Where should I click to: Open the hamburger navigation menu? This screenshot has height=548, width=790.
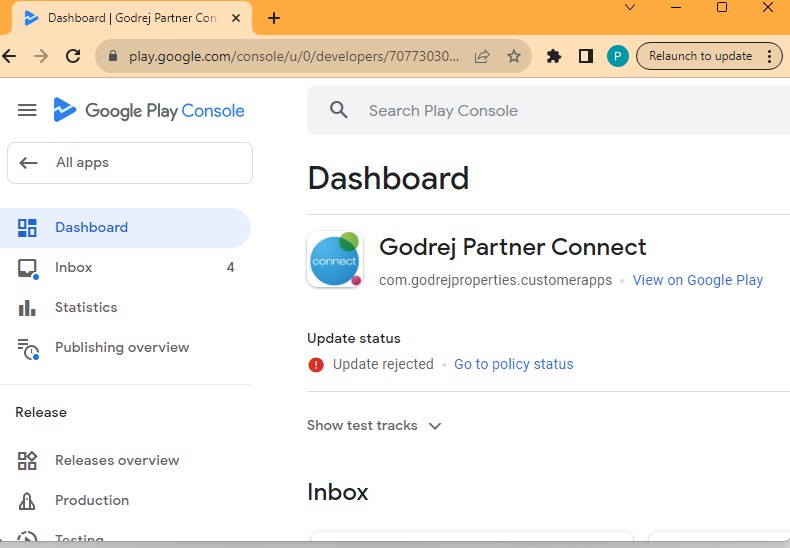(x=27, y=111)
